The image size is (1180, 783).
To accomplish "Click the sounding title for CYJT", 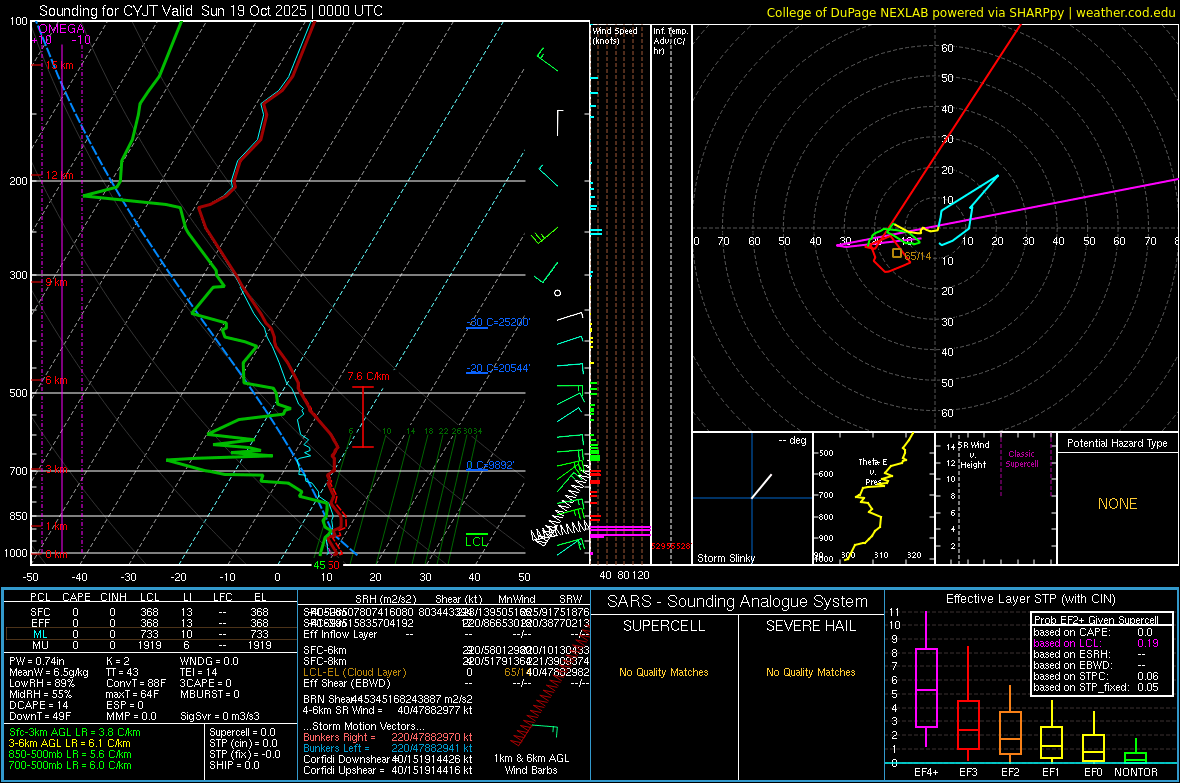I will (x=211, y=11).
